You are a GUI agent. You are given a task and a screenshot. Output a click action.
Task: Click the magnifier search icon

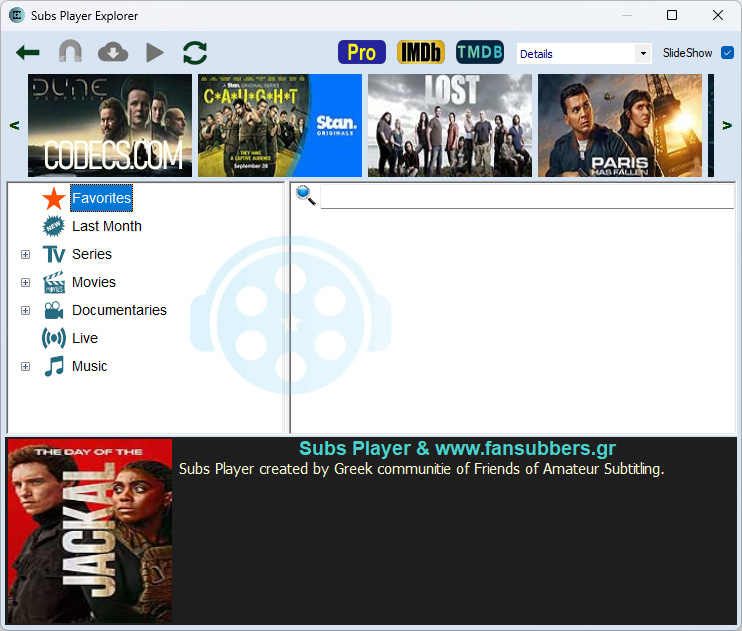(305, 195)
